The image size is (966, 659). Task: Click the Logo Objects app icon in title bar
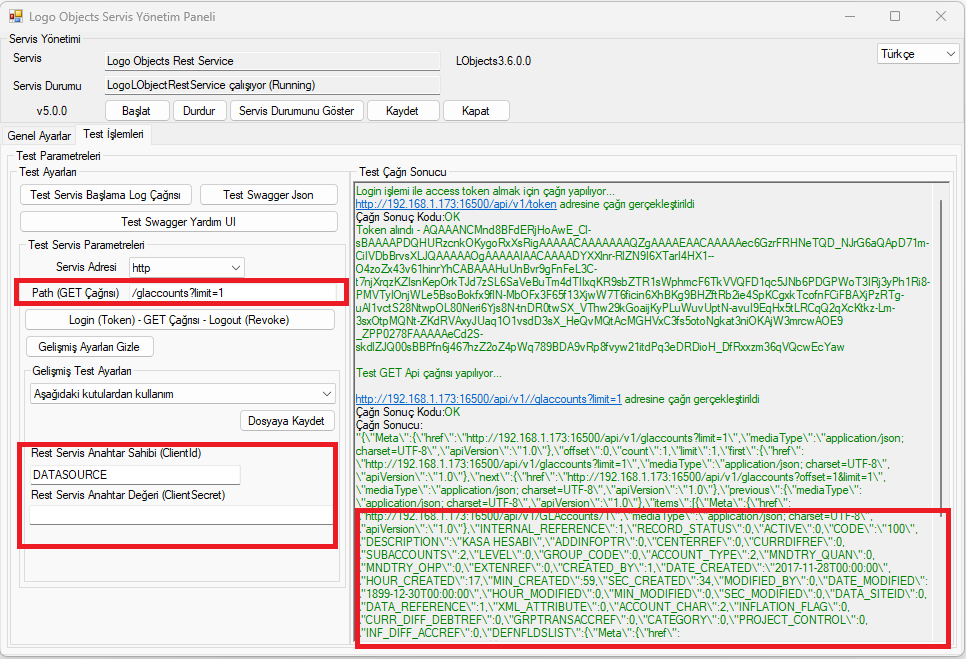[15, 16]
